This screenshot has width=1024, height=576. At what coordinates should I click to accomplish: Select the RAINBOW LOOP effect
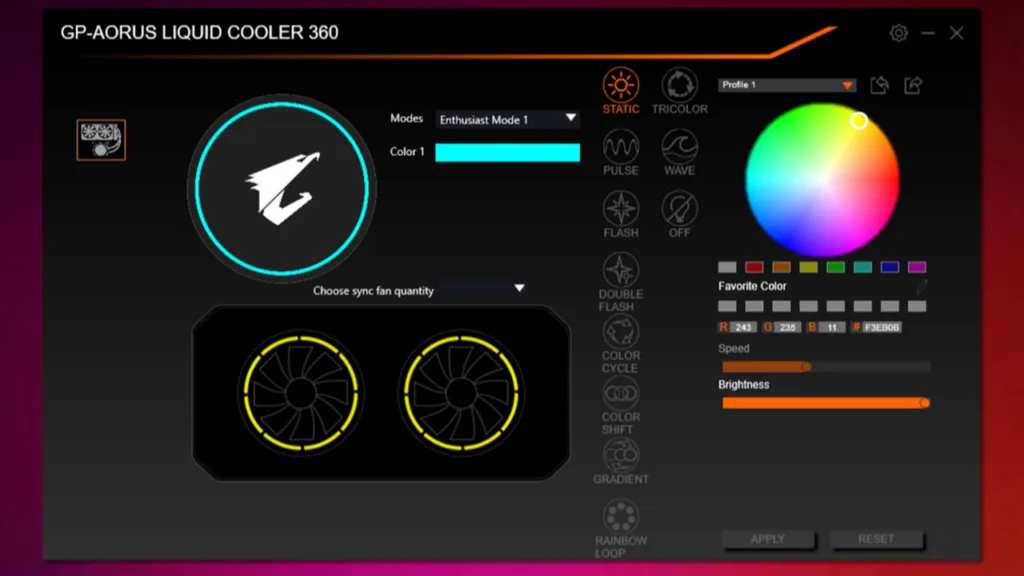coord(620,529)
